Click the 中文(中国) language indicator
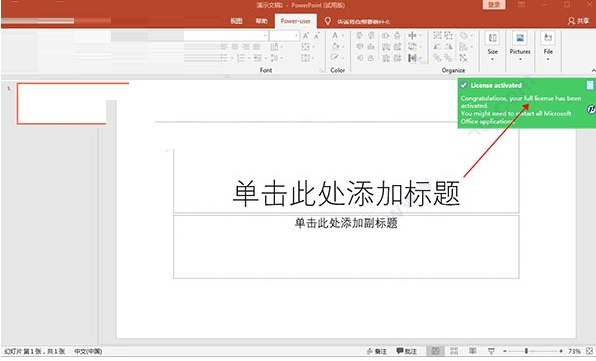Viewport: 596px width, 361px height. coord(88,352)
